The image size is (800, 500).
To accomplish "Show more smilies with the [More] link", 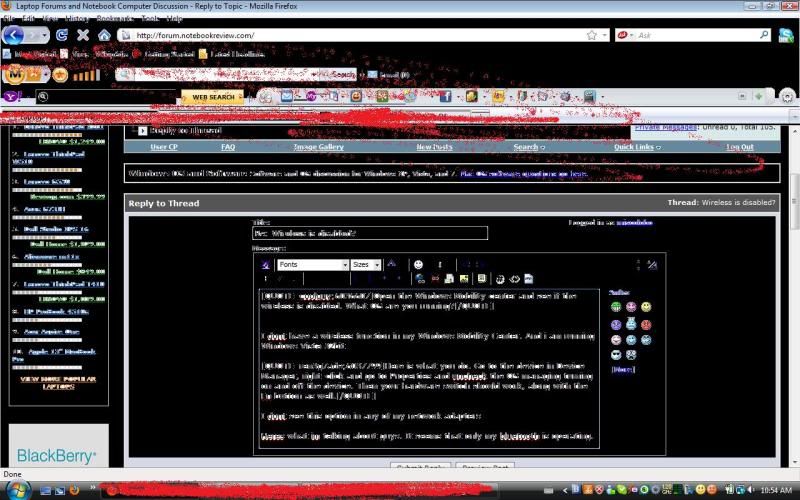I will tap(623, 369).
